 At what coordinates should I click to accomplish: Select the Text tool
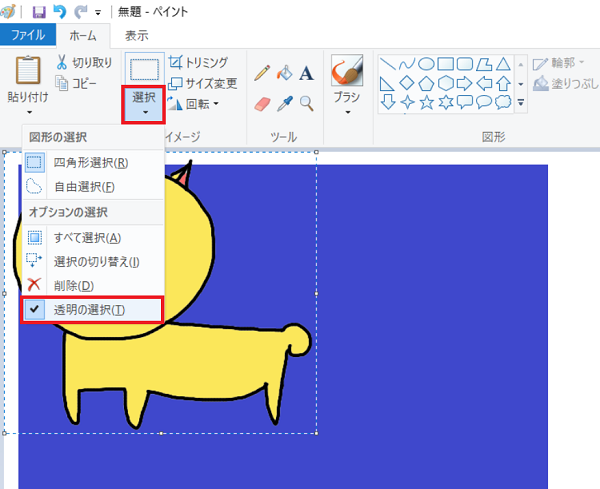306,73
